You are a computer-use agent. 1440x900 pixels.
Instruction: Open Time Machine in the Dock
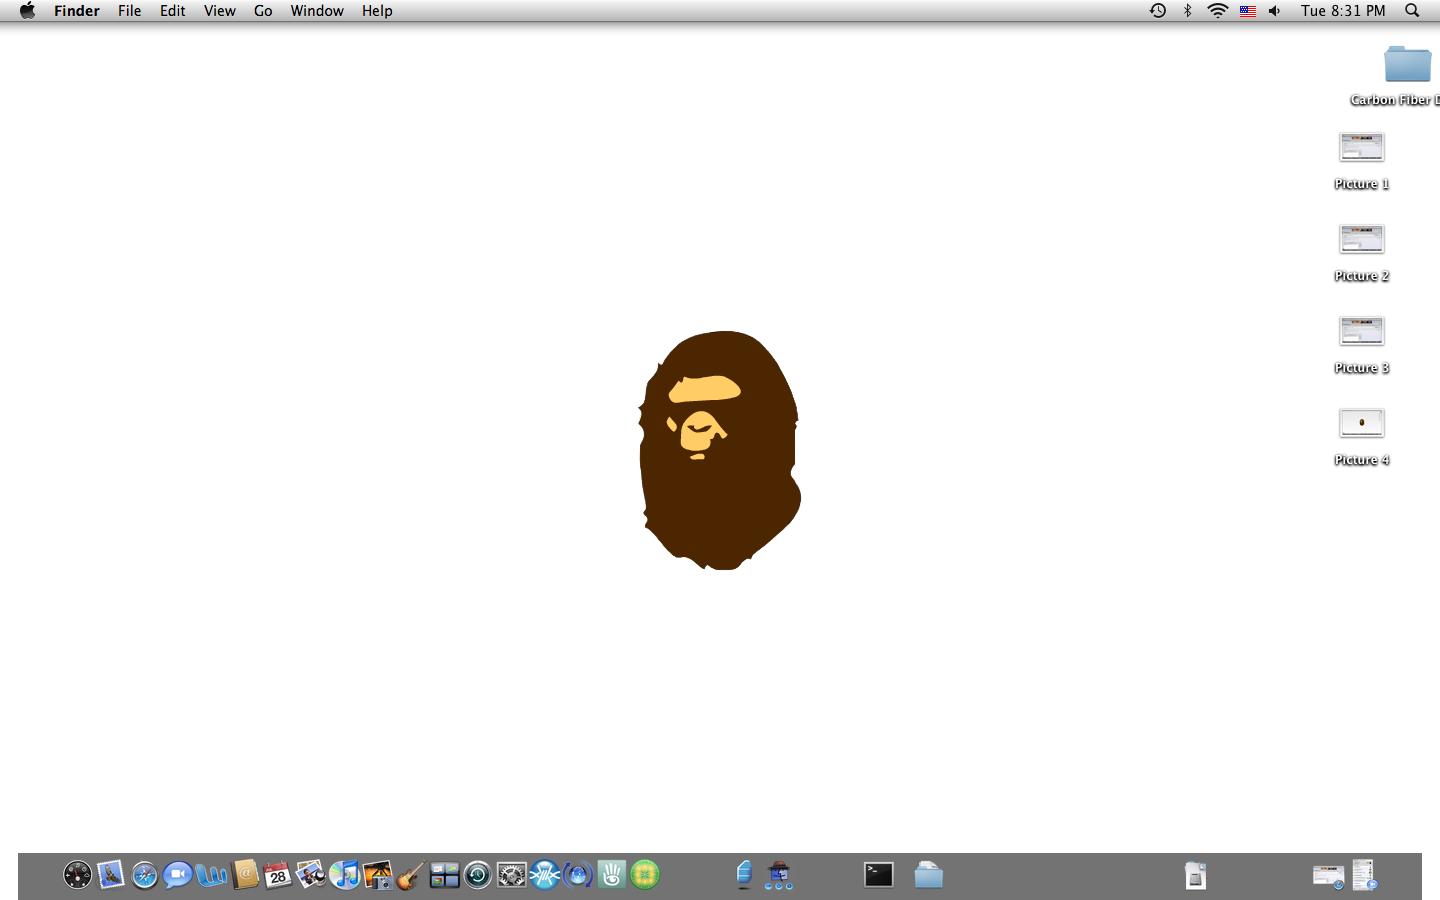click(x=478, y=875)
